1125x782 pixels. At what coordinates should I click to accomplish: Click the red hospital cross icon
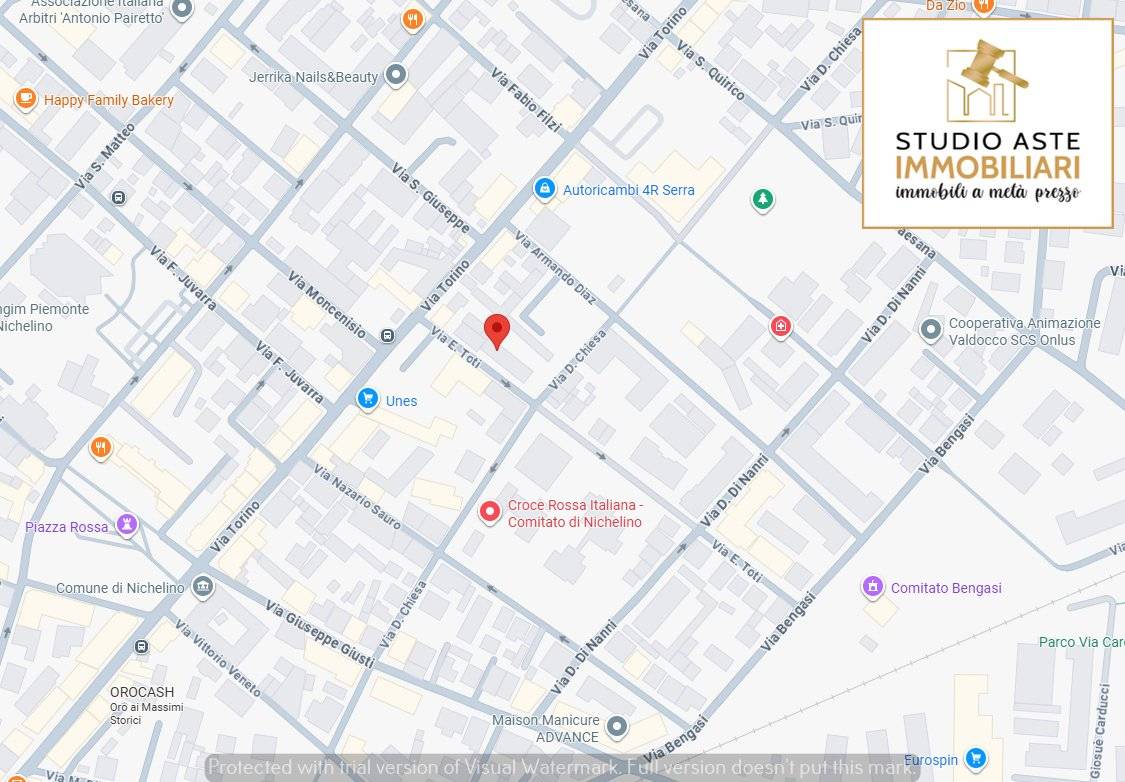pyautogui.click(x=781, y=326)
